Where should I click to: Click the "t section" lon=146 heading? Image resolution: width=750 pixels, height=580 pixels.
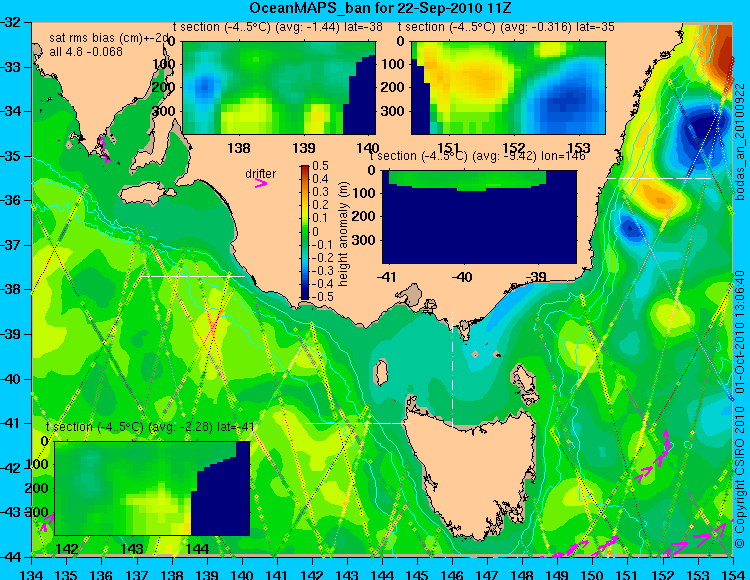coord(478,156)
